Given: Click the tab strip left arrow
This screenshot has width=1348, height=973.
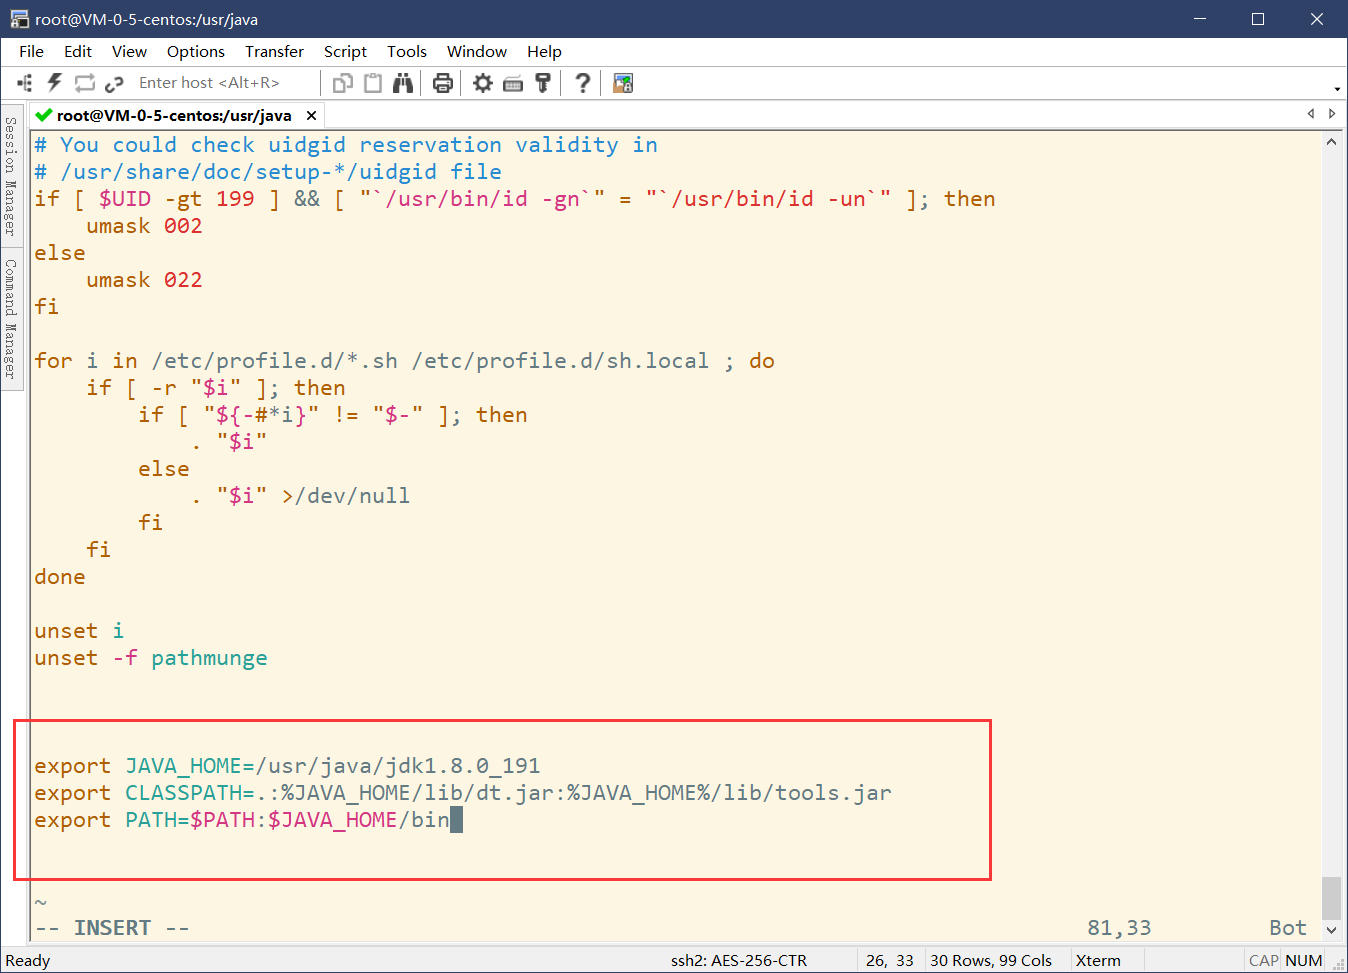Looking at the screenshot, I should coord(1311,114).
